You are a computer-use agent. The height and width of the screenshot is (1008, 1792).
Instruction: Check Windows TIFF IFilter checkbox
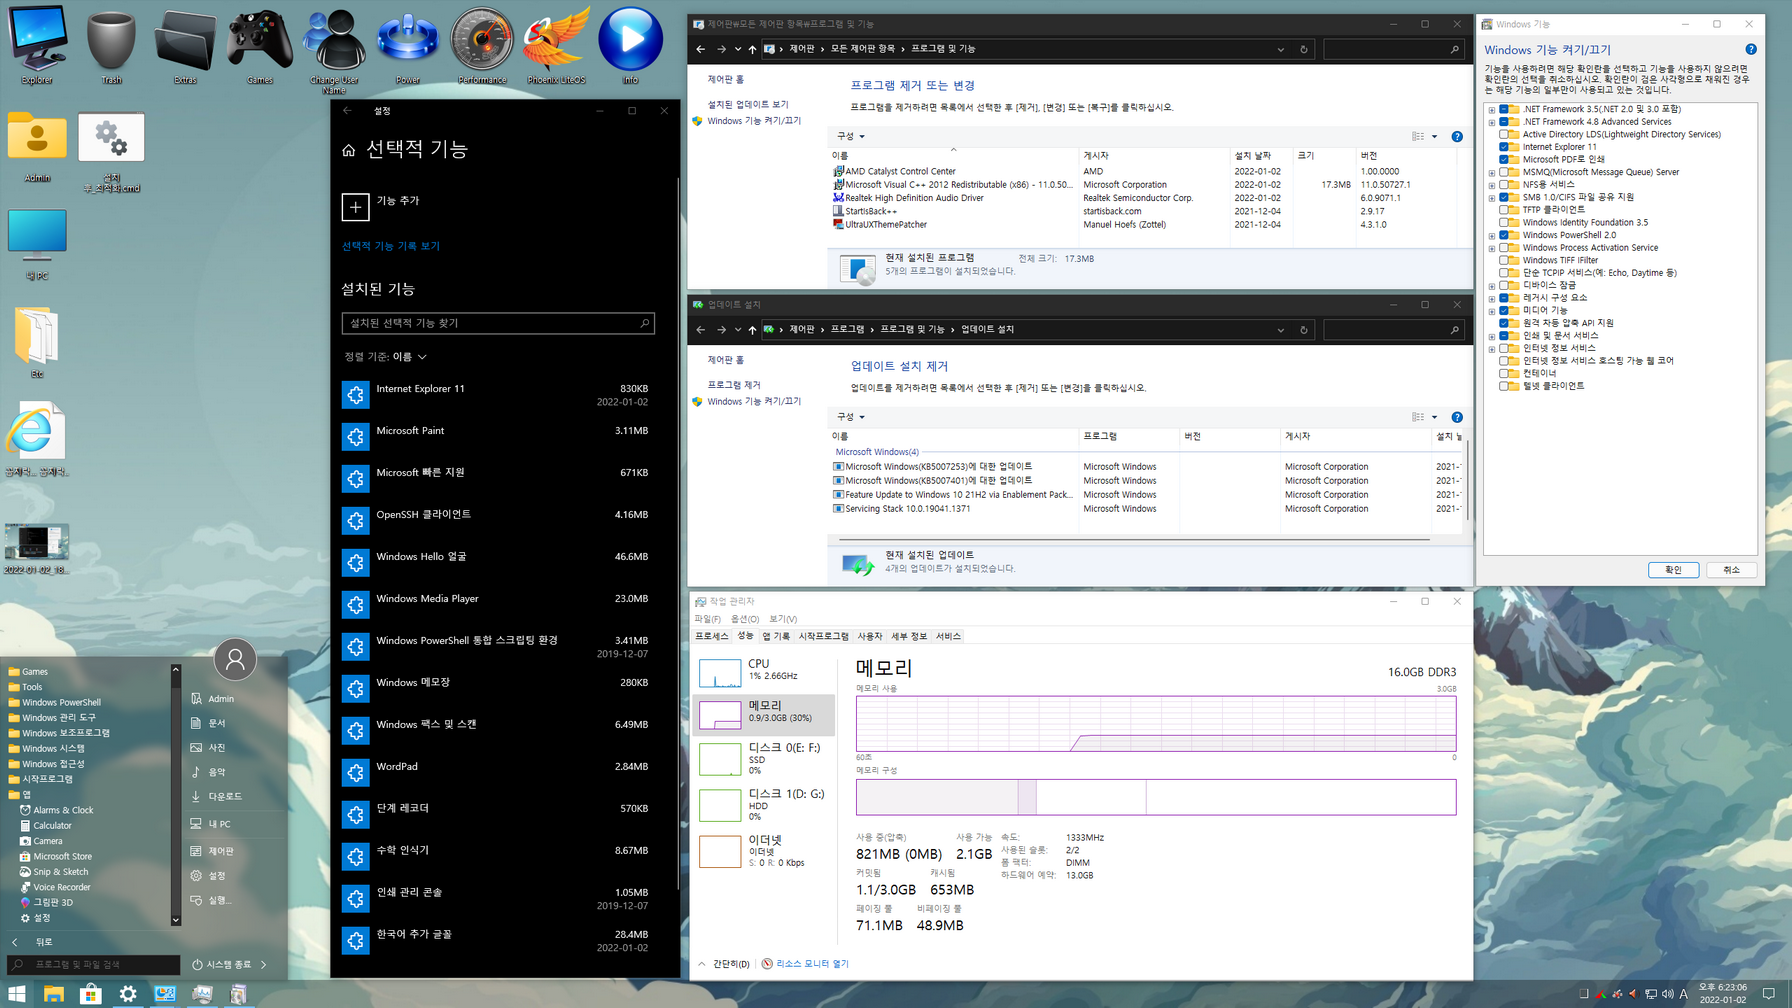point(1504,260)
